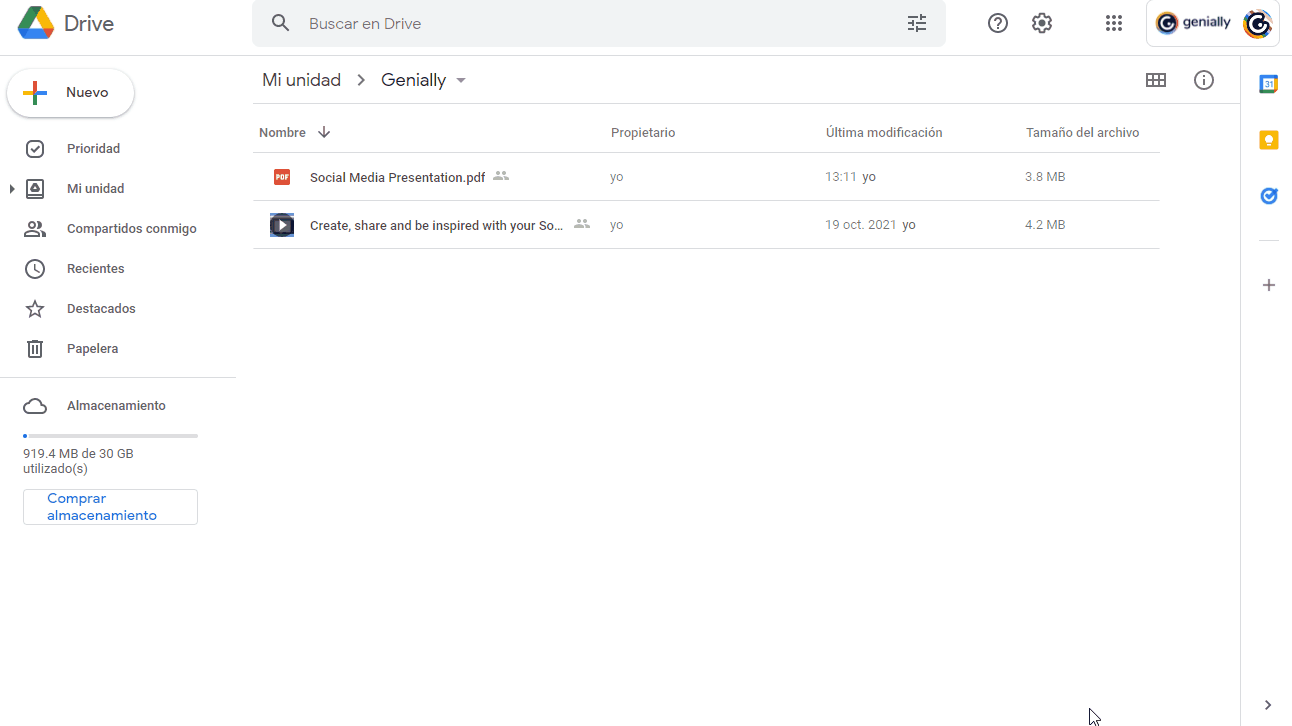Image resolution: width=1292 pixels, height=726 pixels.
Task: Click the genially account logo button
Action: (1193, 23)
